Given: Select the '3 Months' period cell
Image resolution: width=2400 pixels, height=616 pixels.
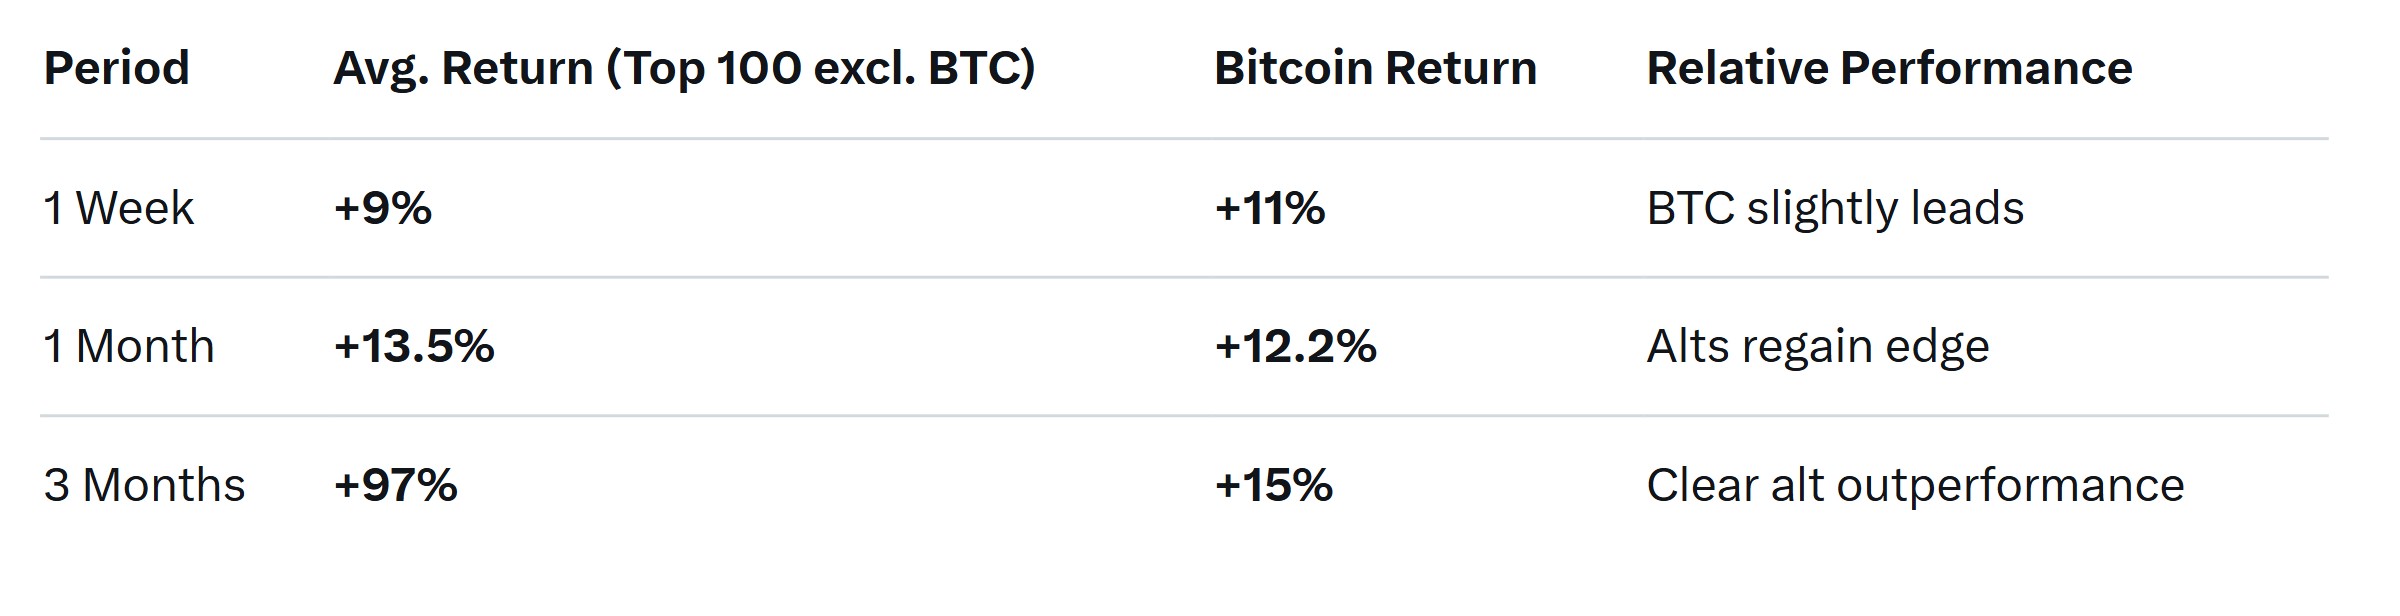Looking at the screenshot, I should (144, 485).
